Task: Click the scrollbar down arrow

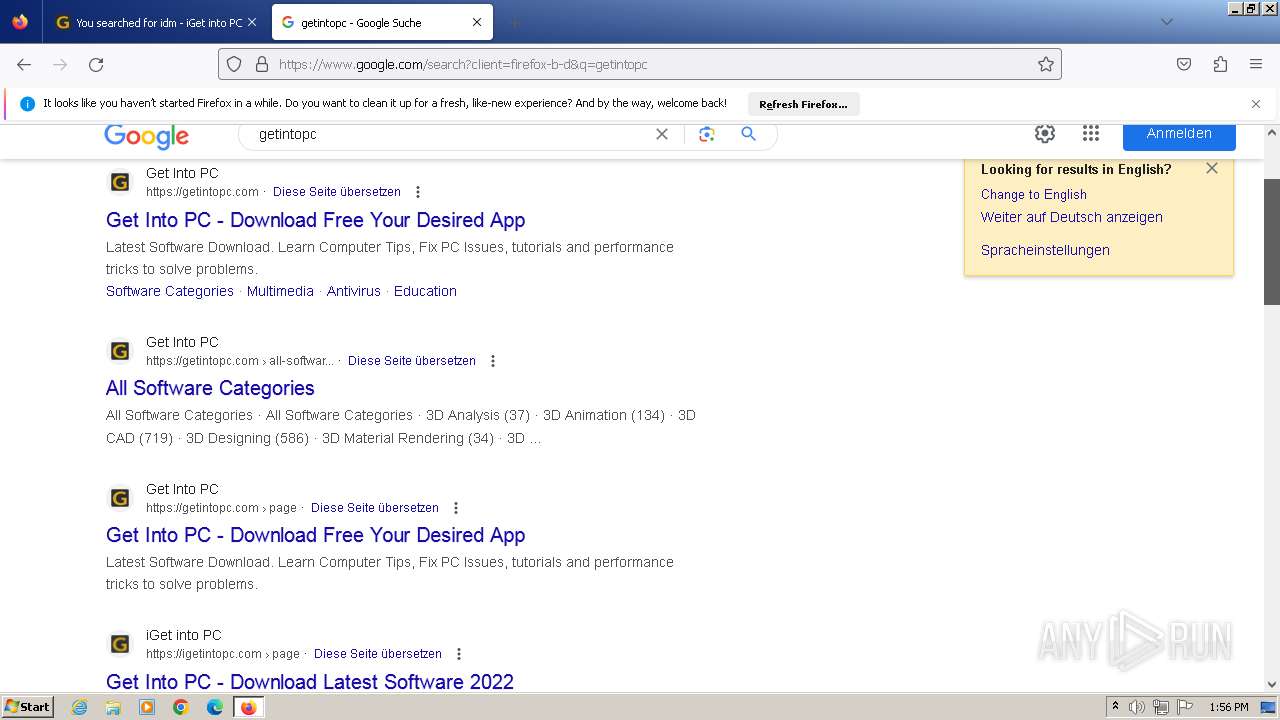Action: (x=1272, y=685)
